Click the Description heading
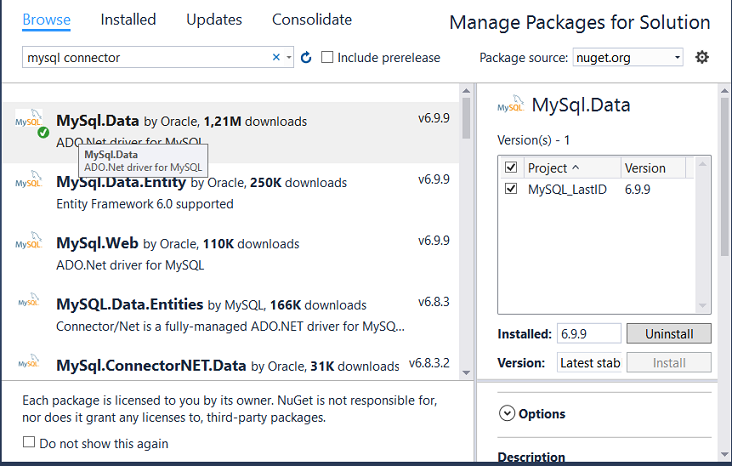732x466 pixels. (531, 457)
